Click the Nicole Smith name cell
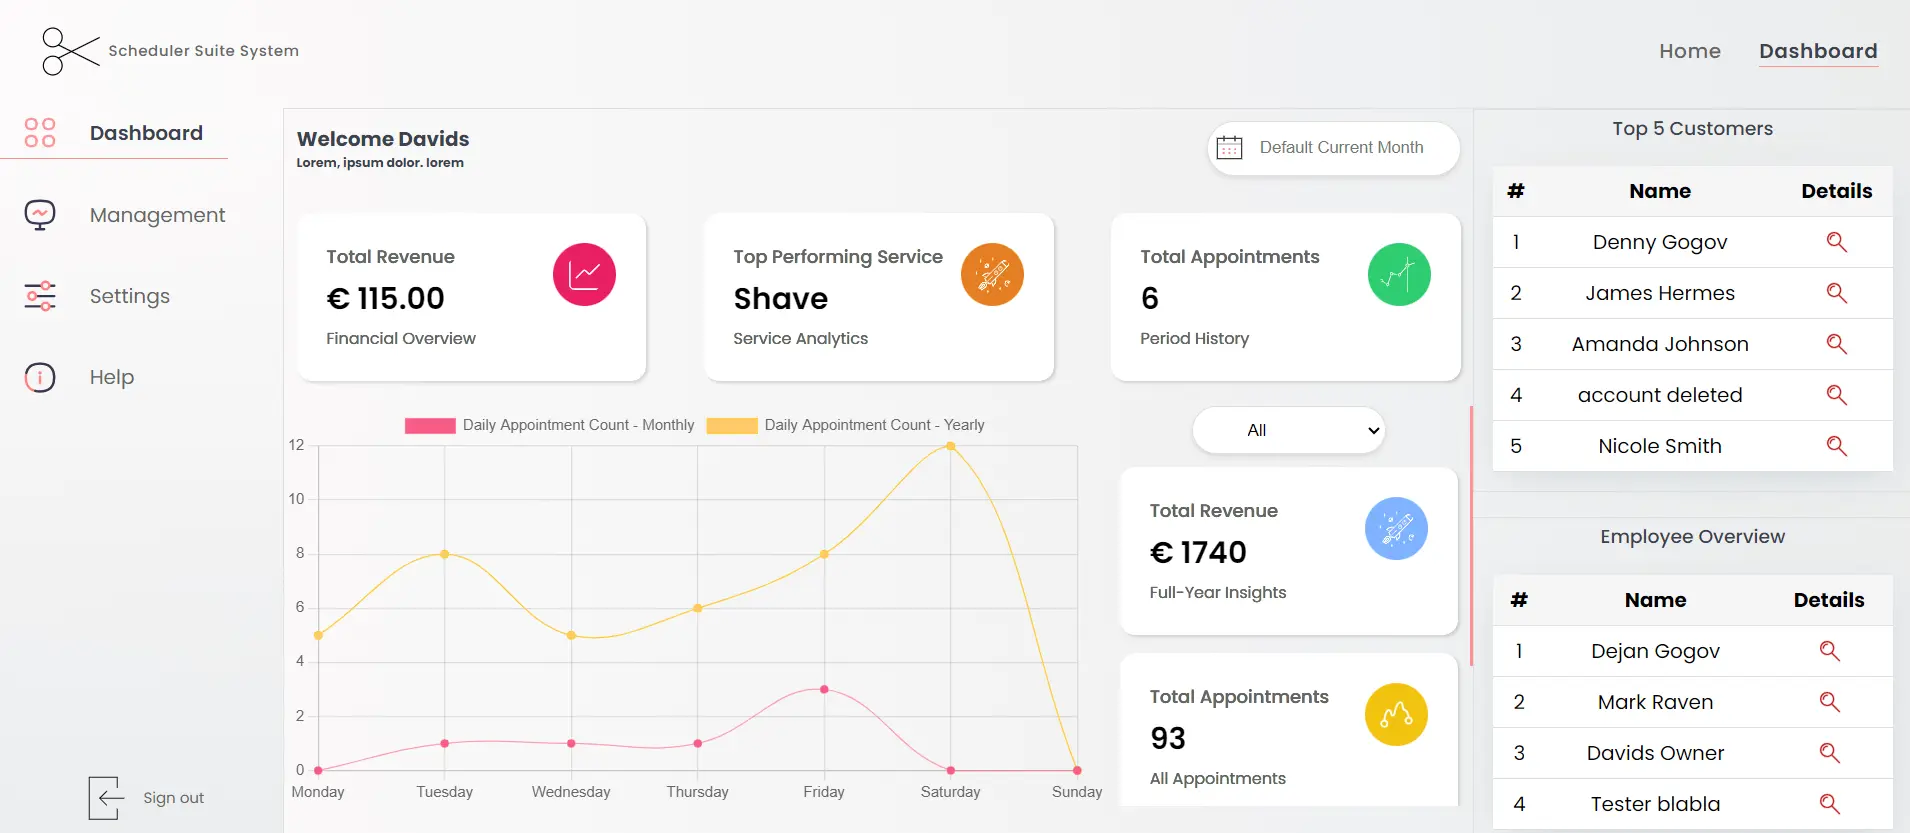This screenshot has height=833, width=1910. pos(1660,446)
